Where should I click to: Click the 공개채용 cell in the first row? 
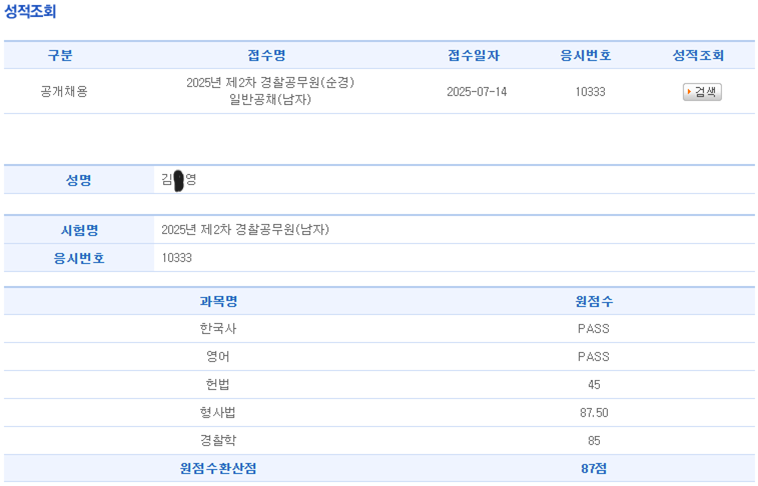[63, 91]
